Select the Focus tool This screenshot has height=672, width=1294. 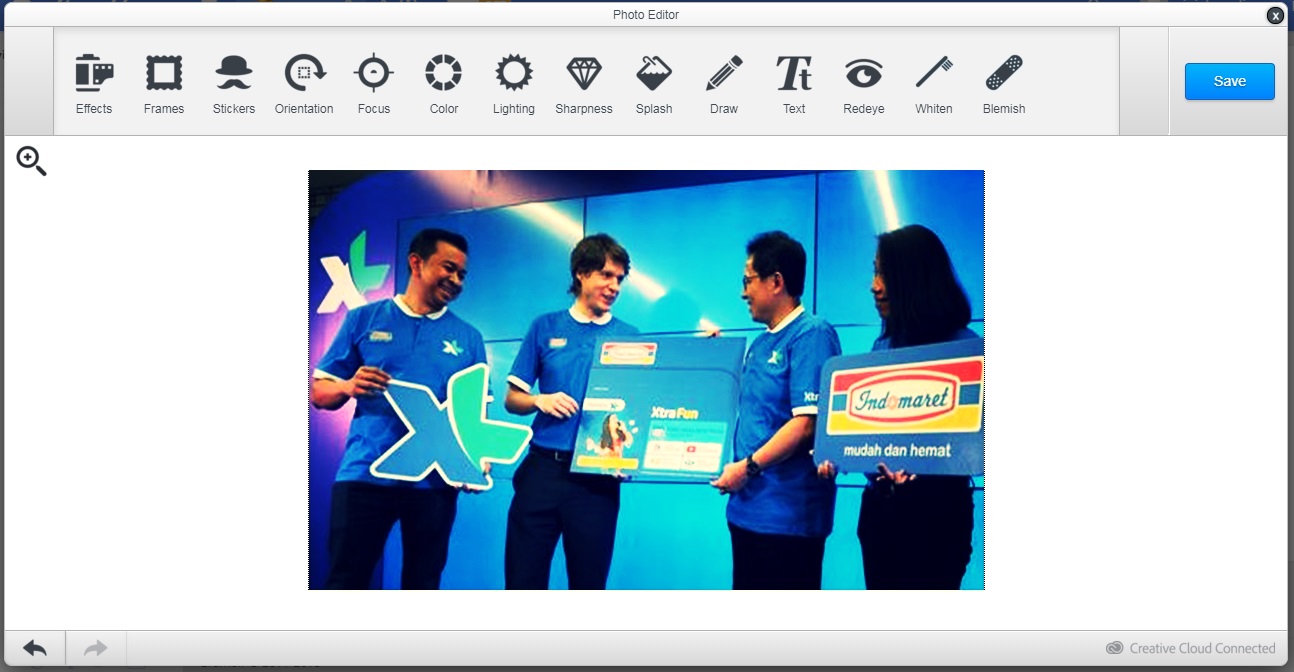point(374,84)
